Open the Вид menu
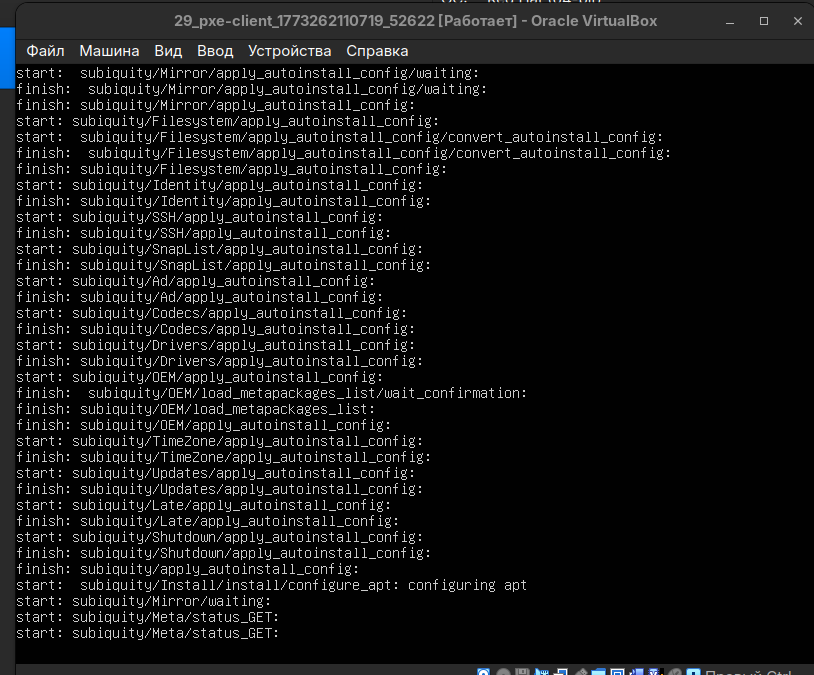 168,50
